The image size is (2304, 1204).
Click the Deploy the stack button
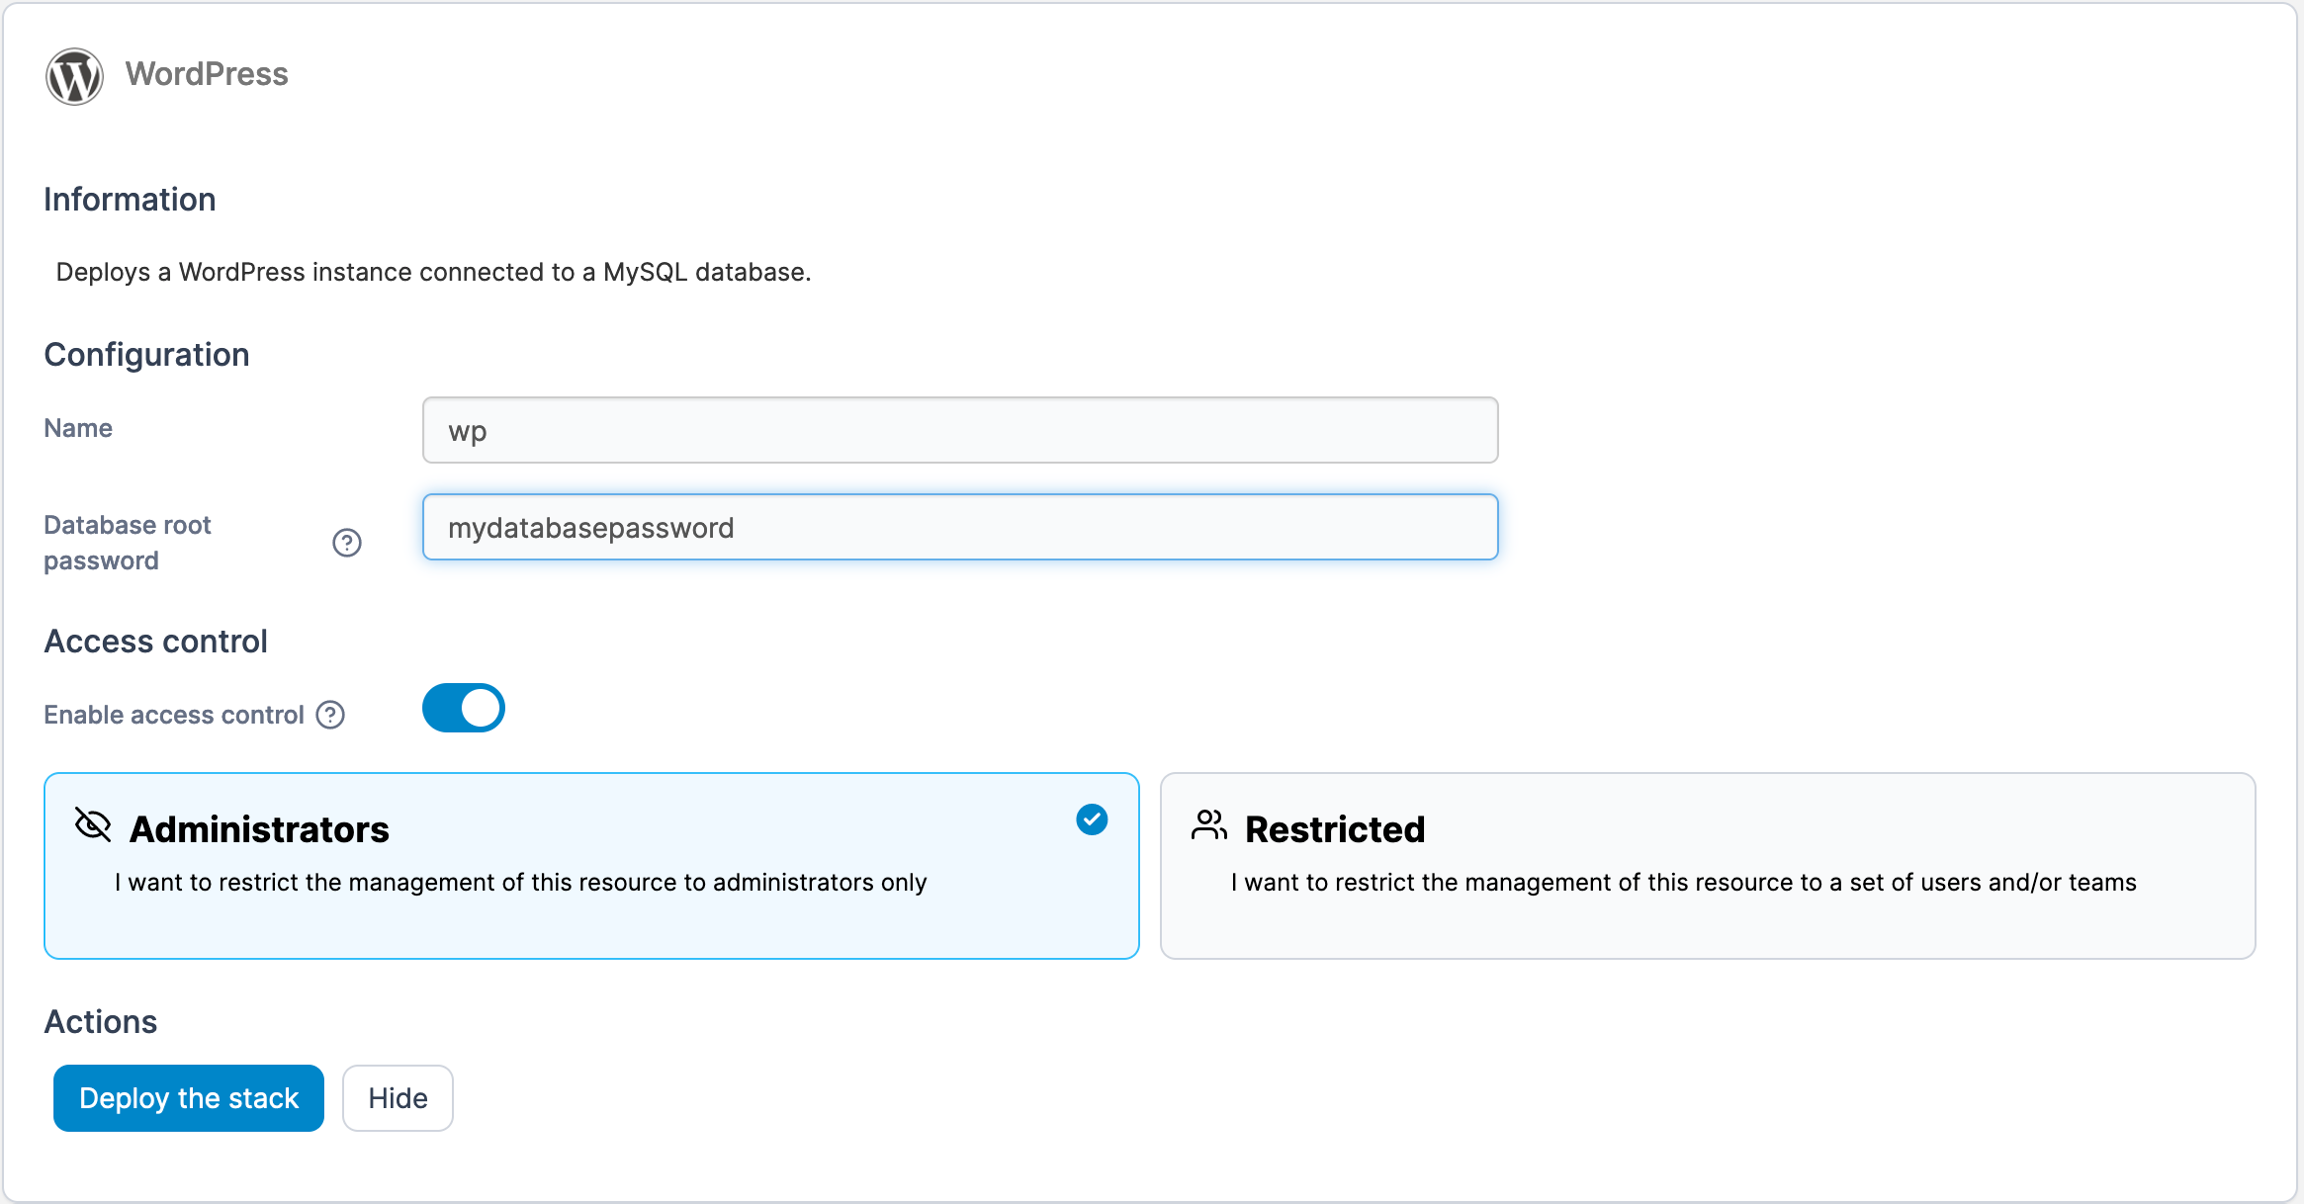[188, 1098]
